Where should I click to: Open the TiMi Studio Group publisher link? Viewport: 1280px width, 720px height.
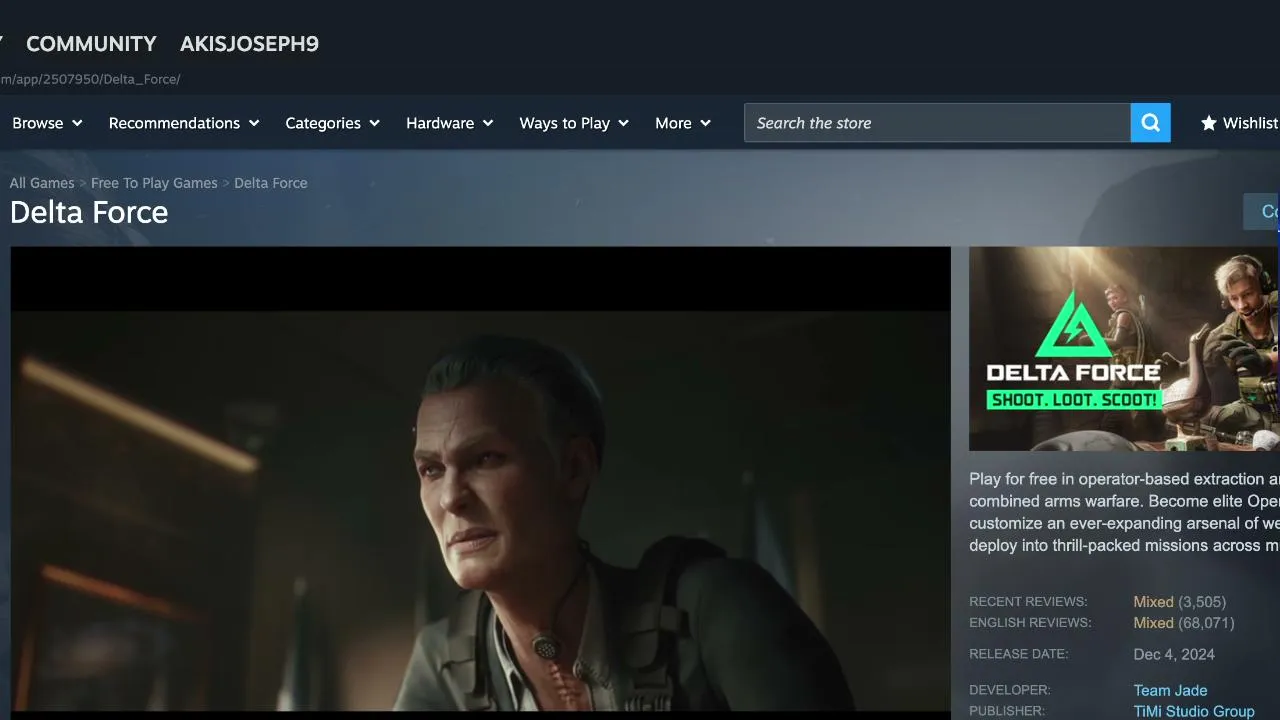tap(1194, 711)
